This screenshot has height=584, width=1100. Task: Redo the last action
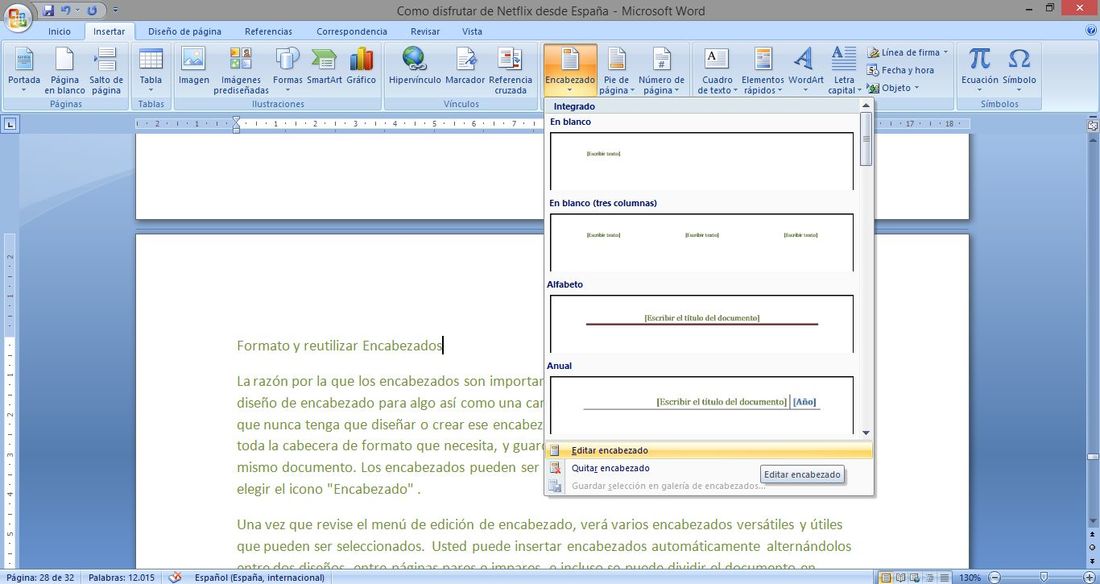point(92,11)
